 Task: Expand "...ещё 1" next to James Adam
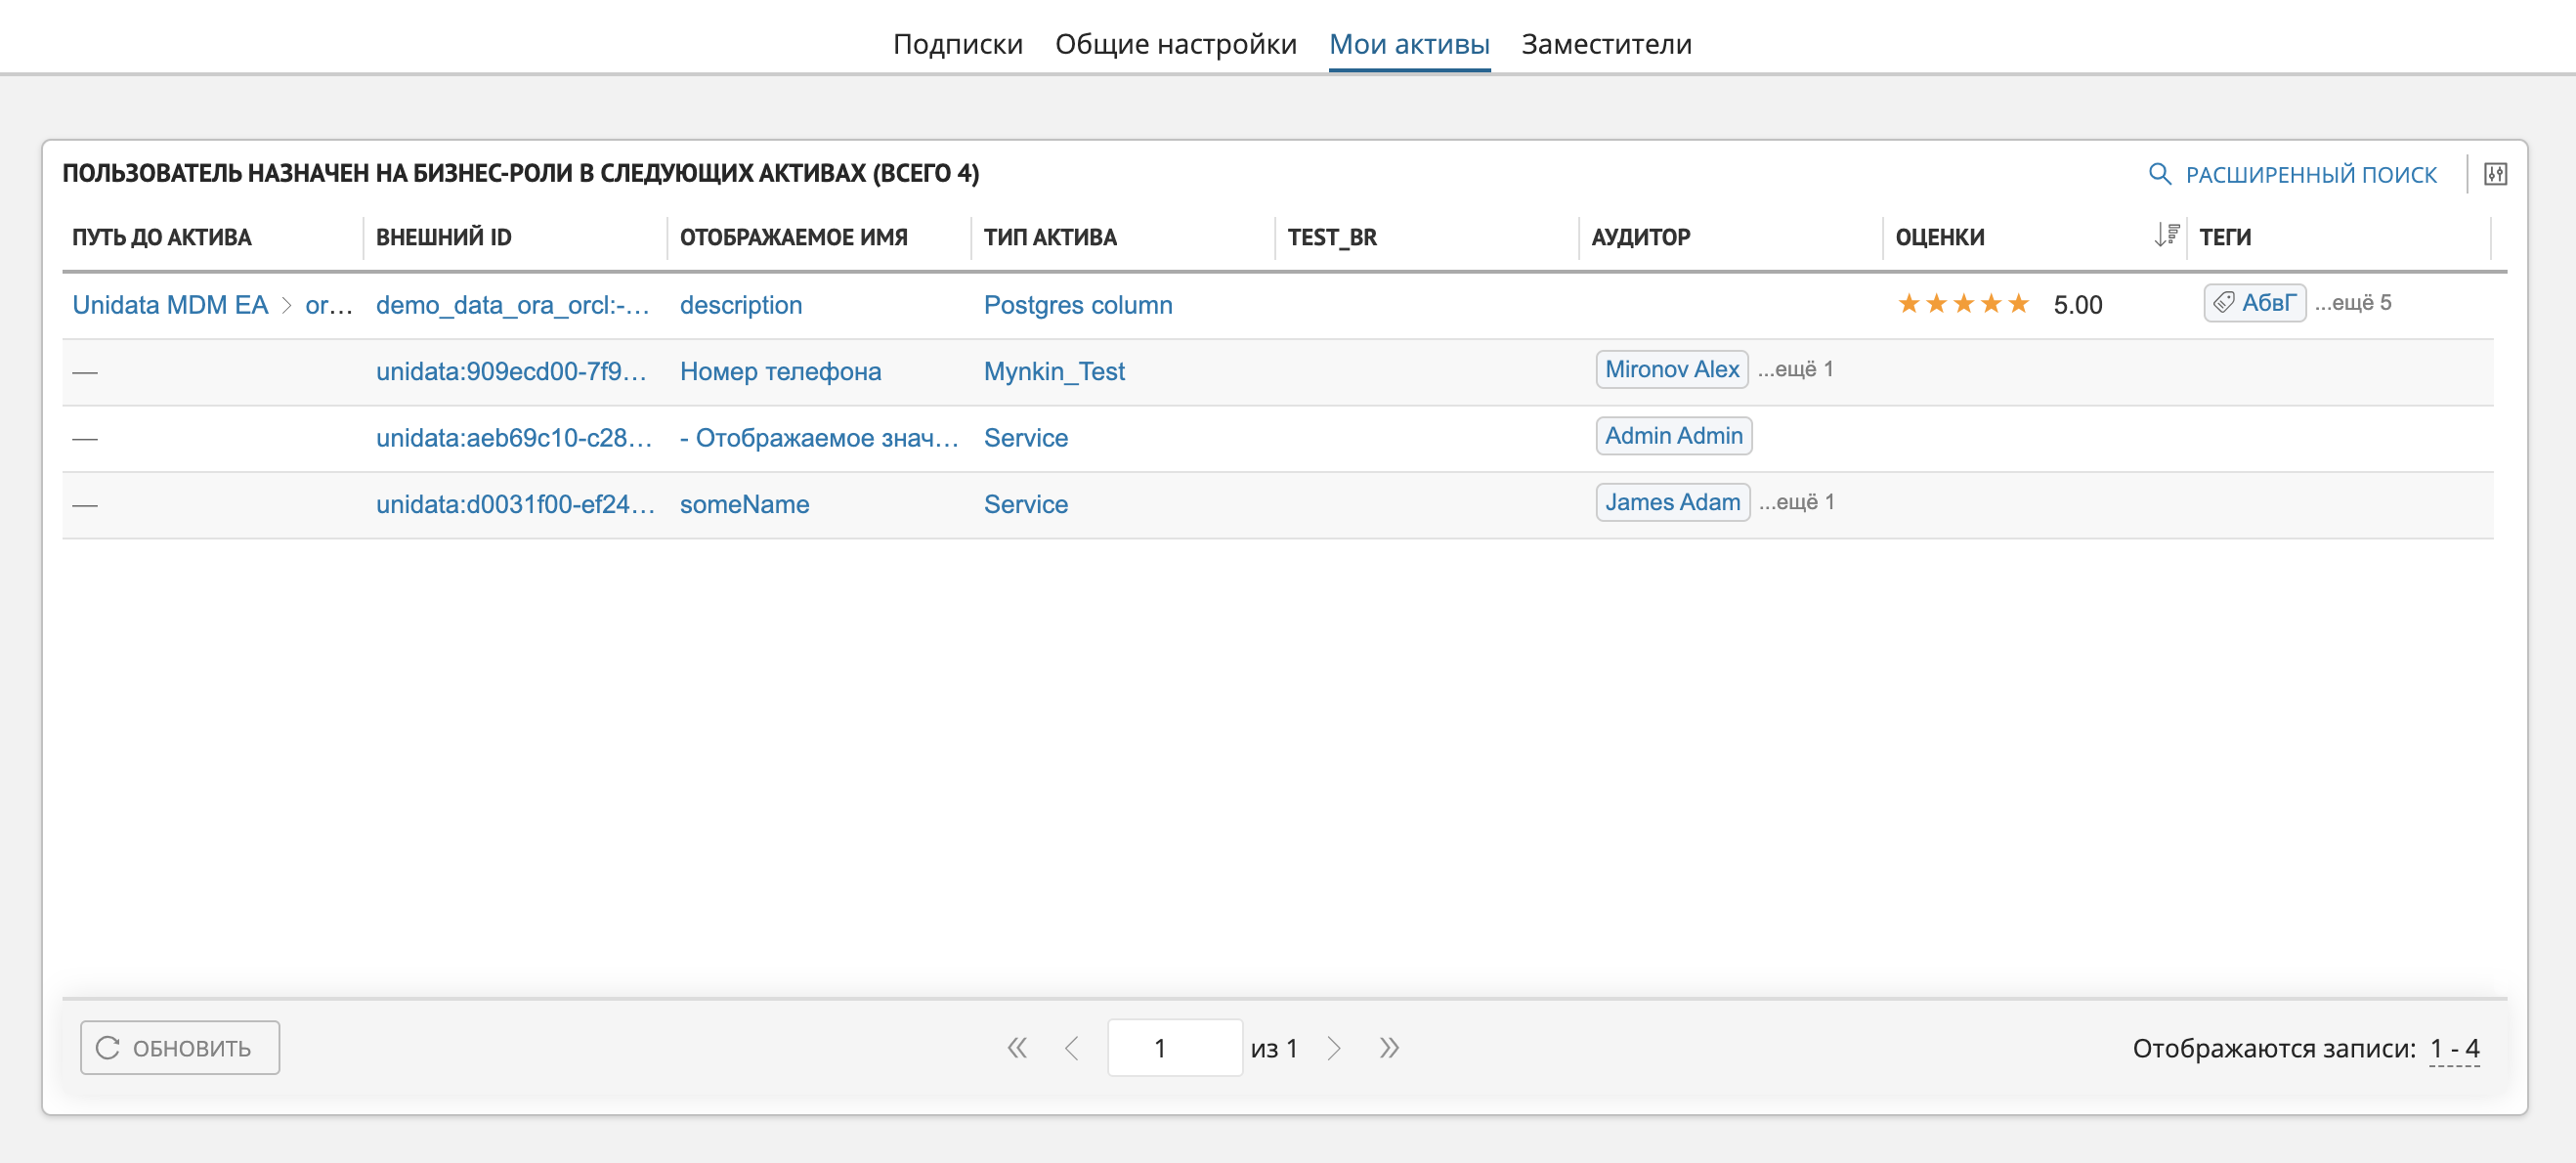click(1796, 502)
